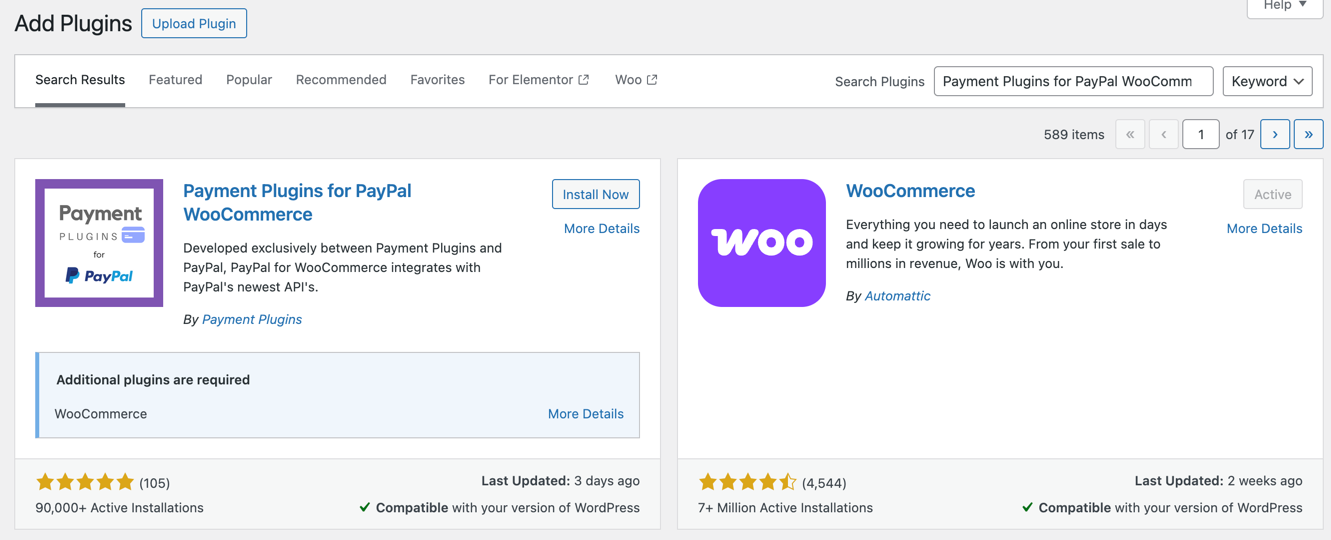Viewport: 1331px width, 540px height.
Task: Install Payment Plugins for PayPal now
Action: (x=595, y=194)
